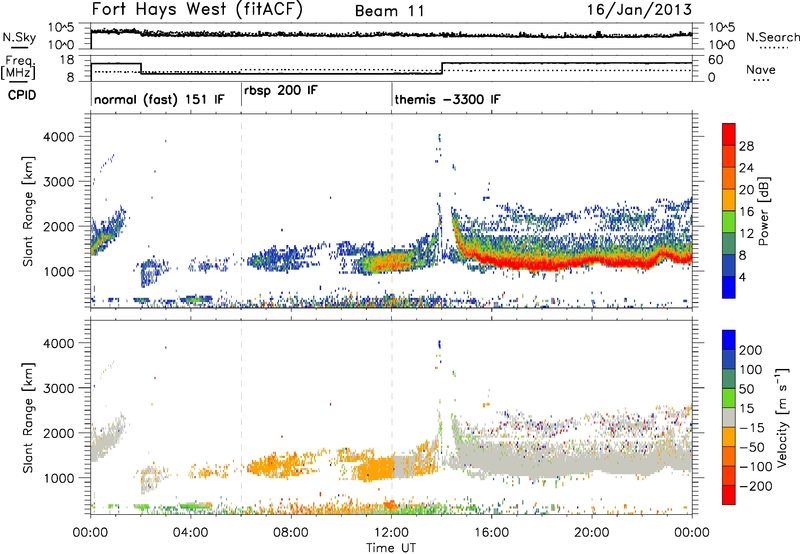800x554 pixels.
Task: Click the "Nave" legend label
Action: pos(761,69)
